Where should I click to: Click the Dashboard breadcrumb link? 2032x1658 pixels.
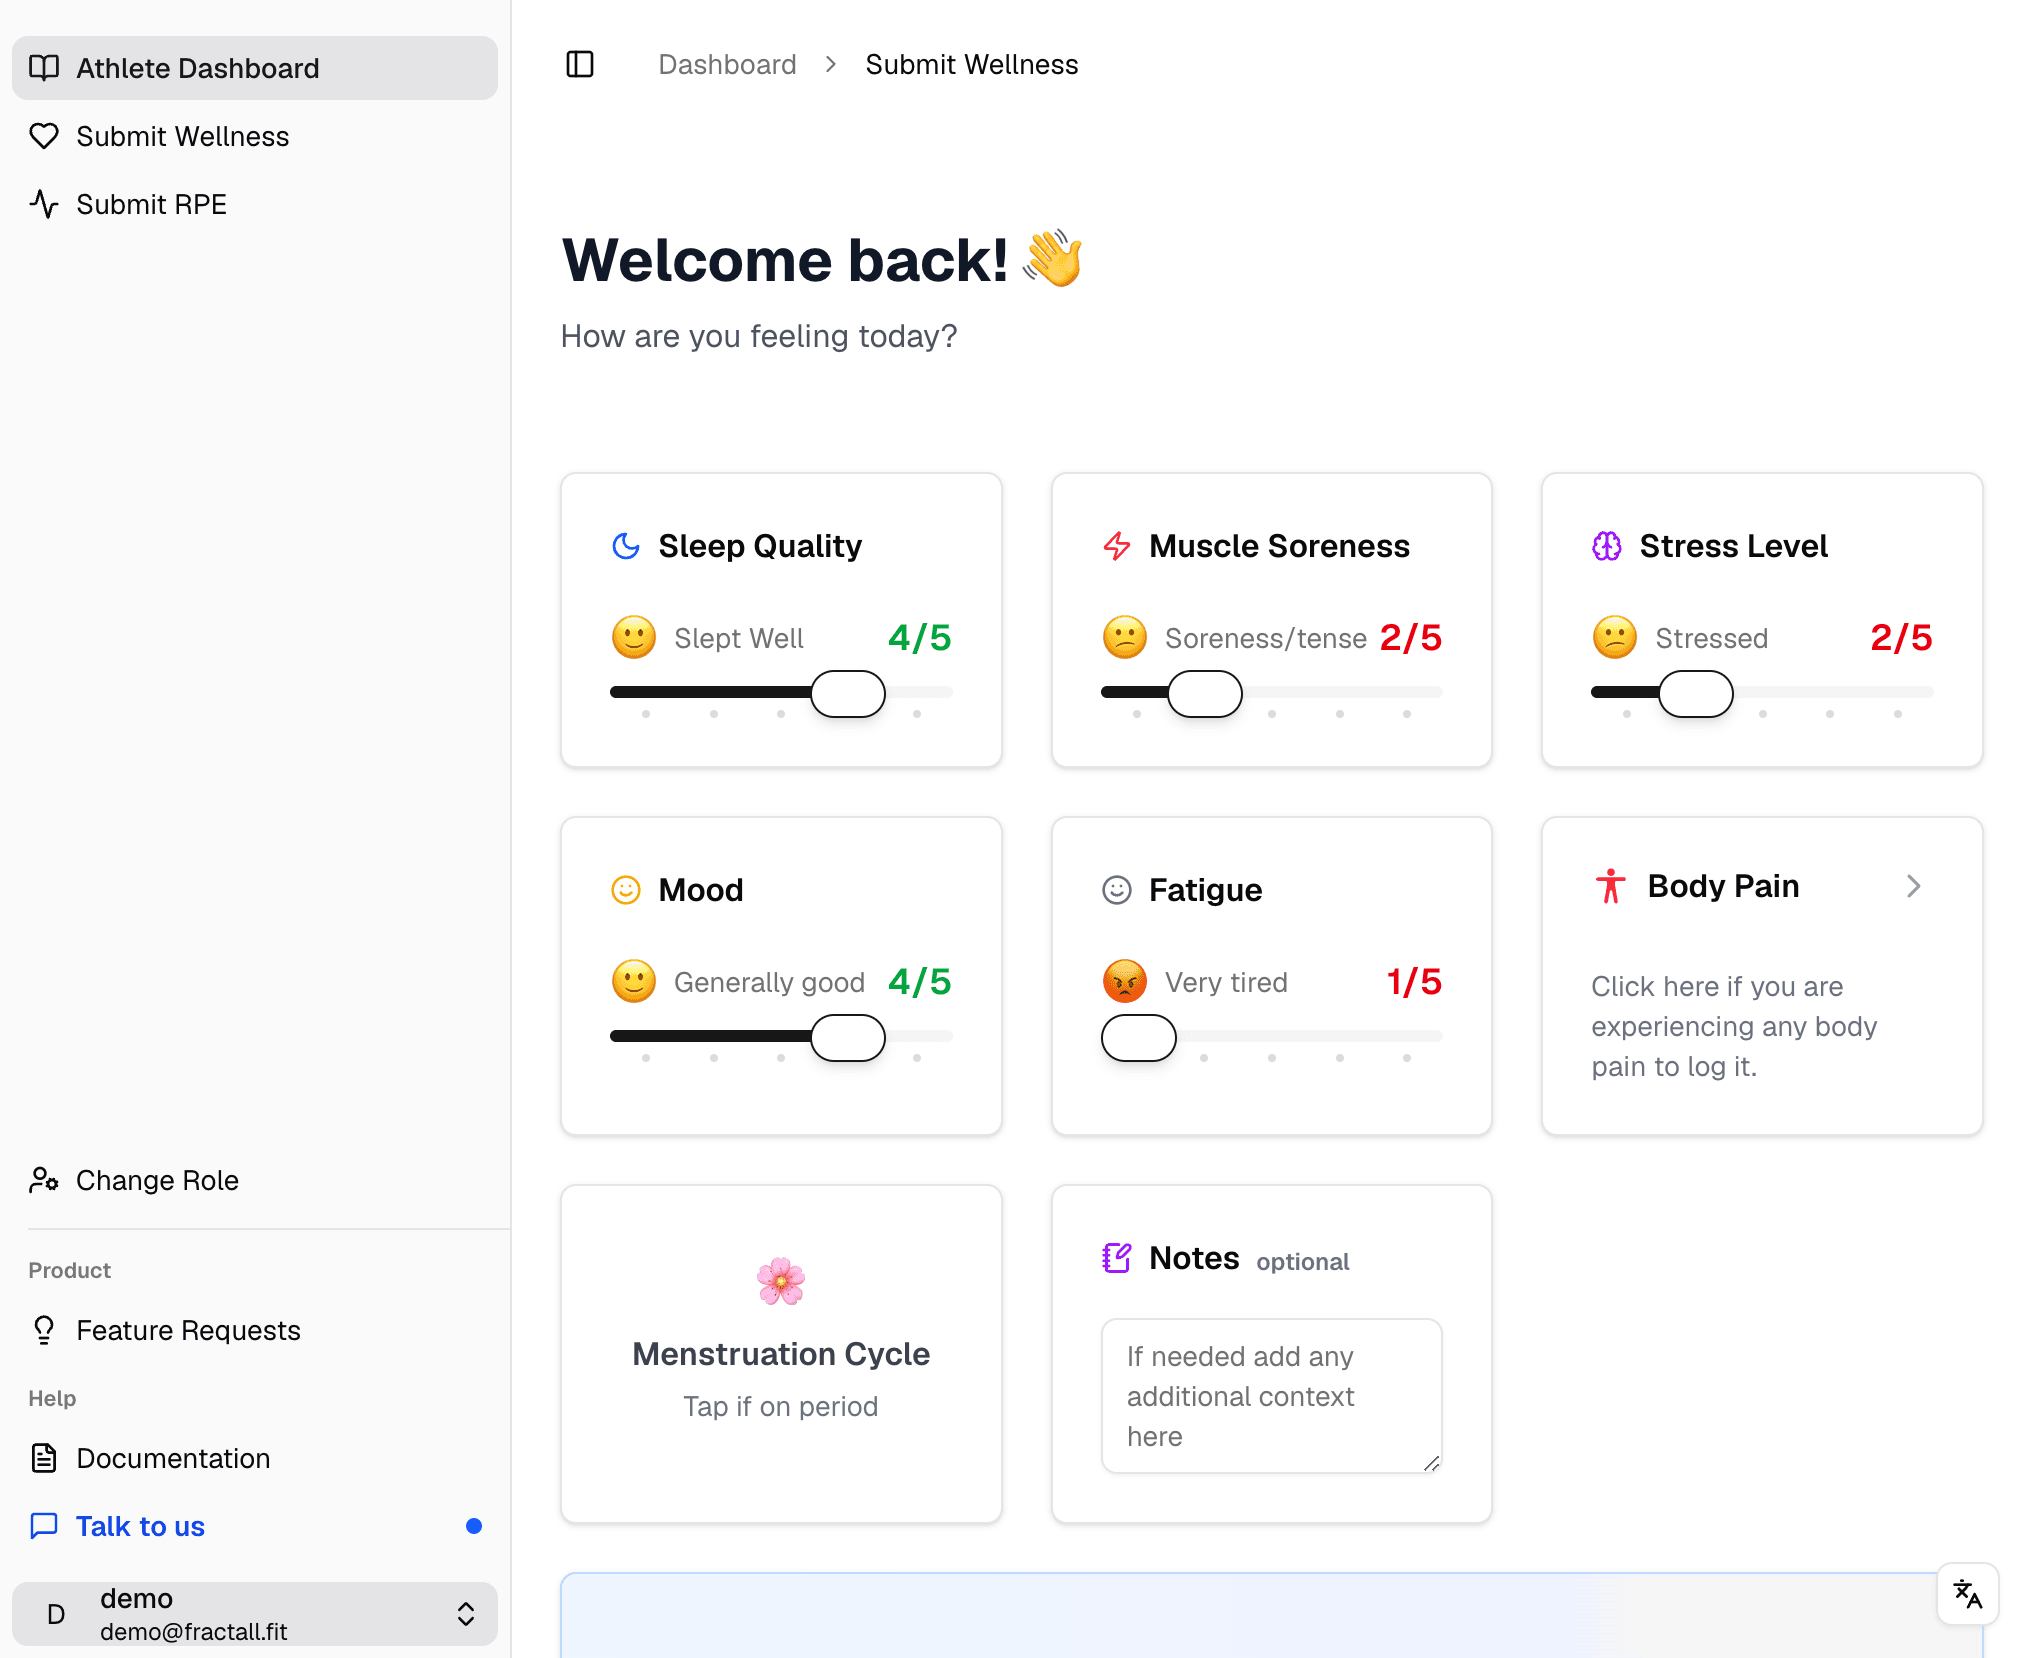tap(727, 64)
